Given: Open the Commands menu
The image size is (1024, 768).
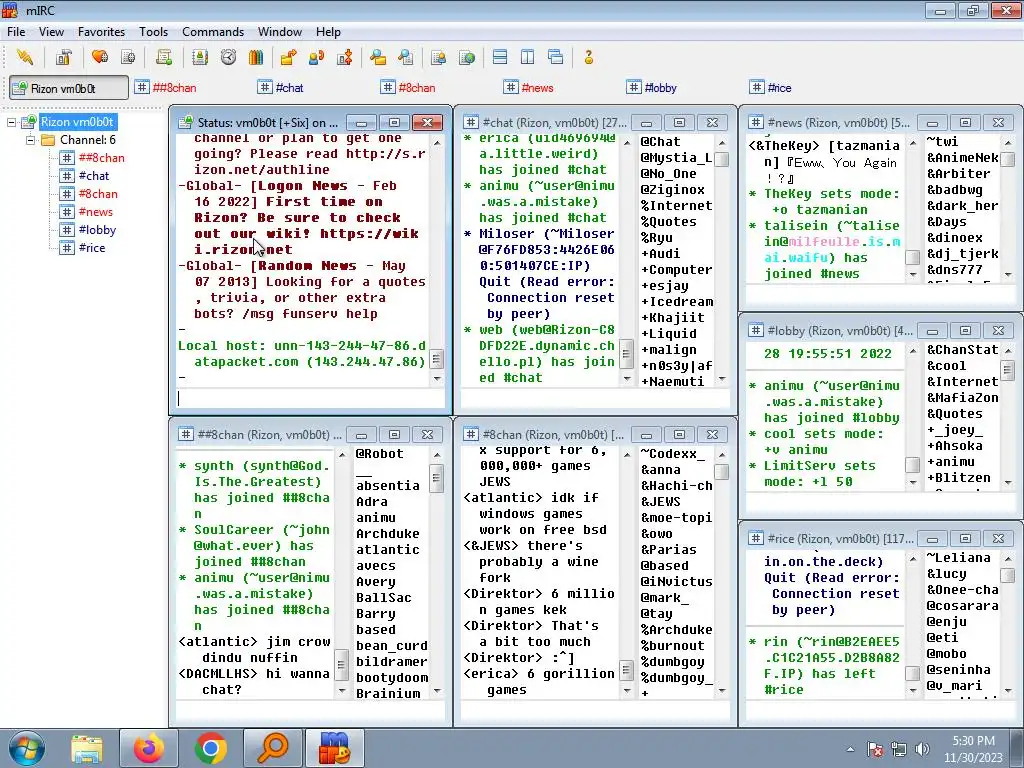Looking at the screenshot, I should pos(213,32).
